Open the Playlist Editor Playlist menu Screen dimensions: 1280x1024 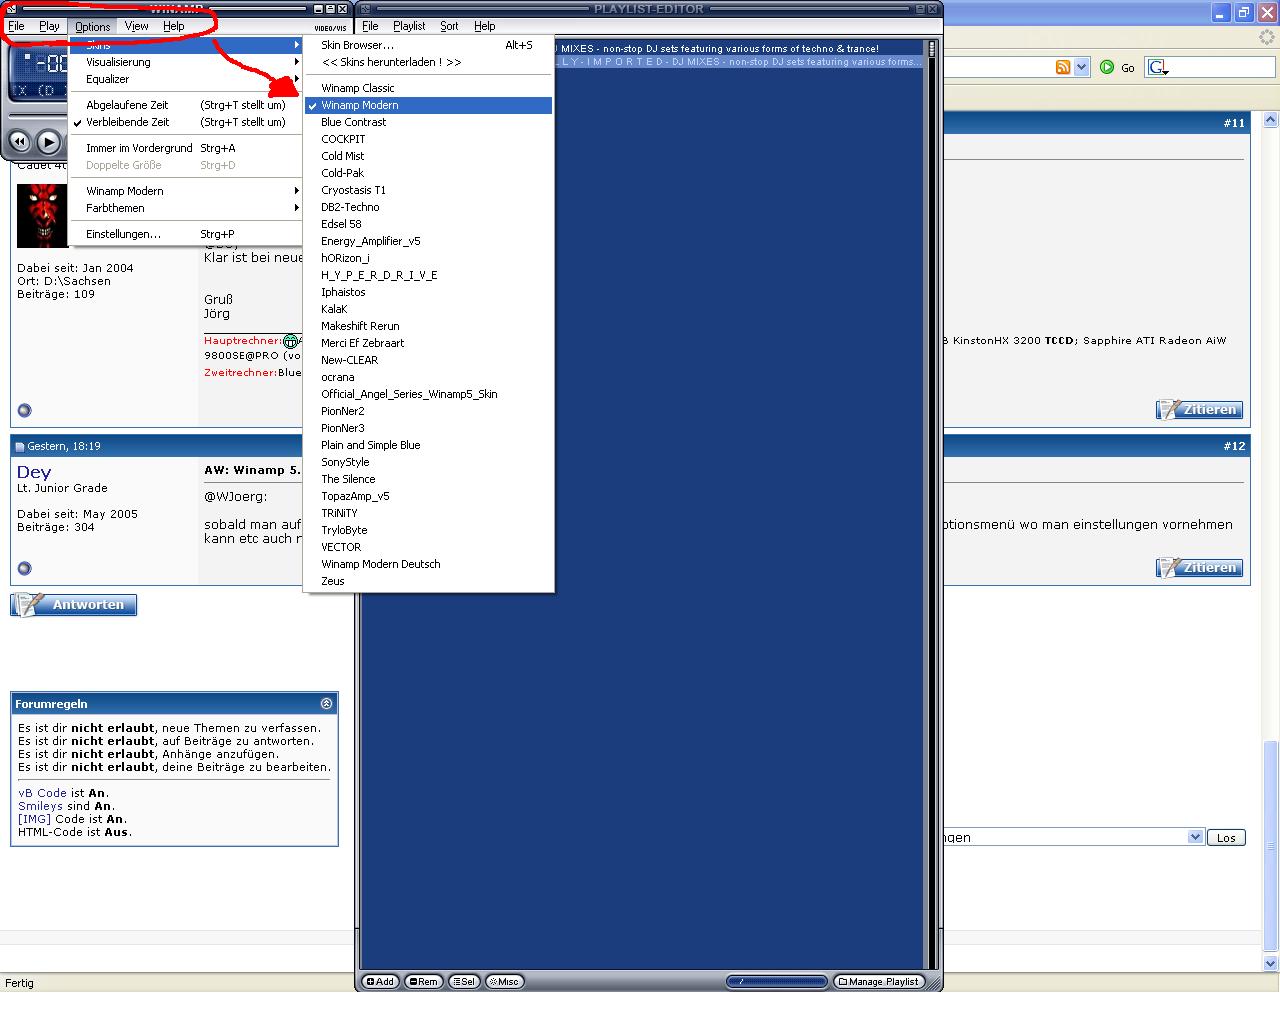click(x=409, y=26)
